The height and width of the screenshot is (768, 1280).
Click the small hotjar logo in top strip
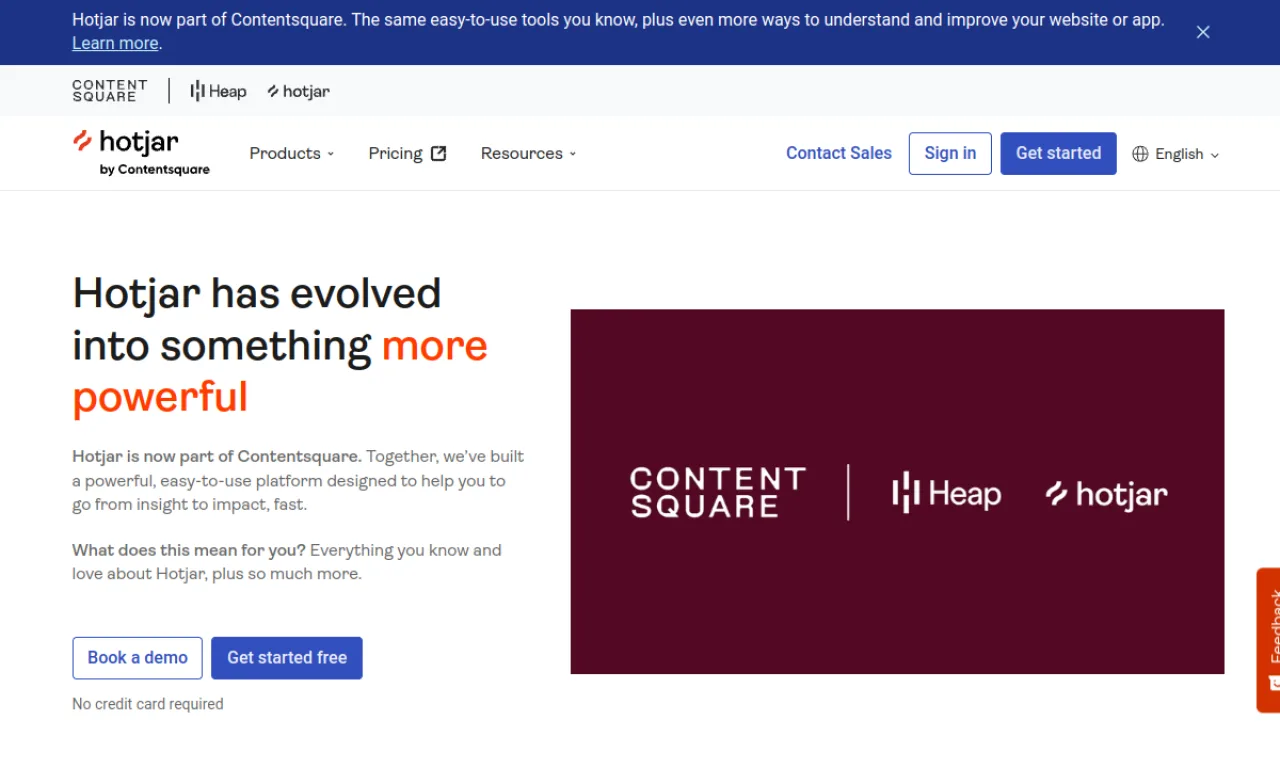coord(298,91)
